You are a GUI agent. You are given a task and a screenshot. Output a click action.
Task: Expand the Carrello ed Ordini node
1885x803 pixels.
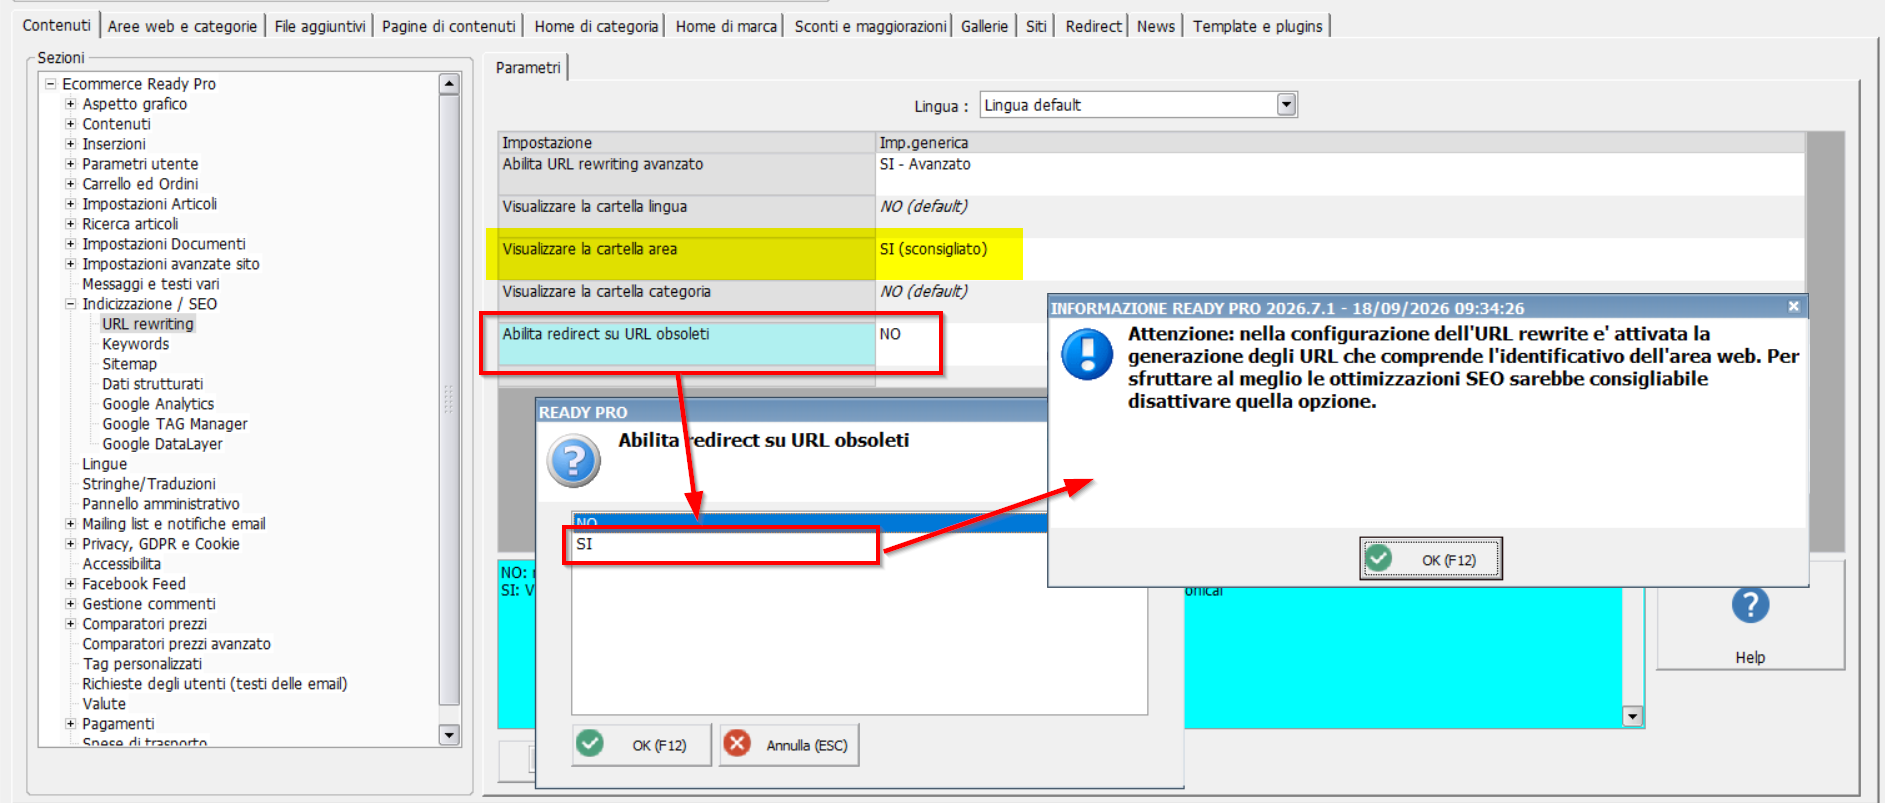(x=71, y=184)
